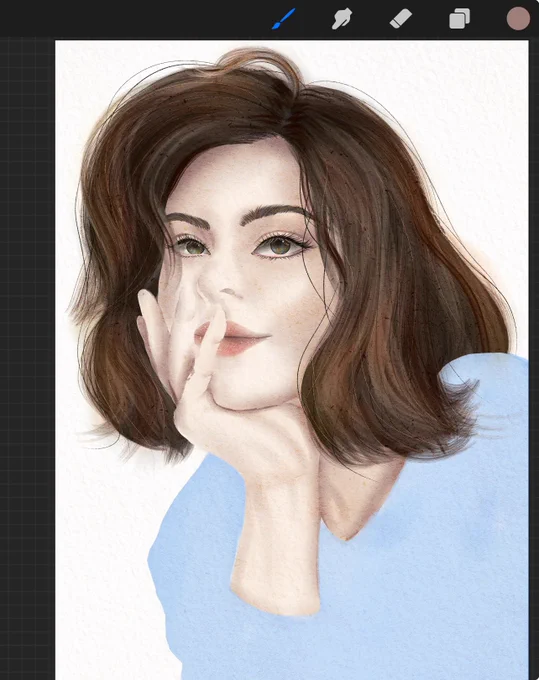Select the Eraser tool

coord(401,20)
